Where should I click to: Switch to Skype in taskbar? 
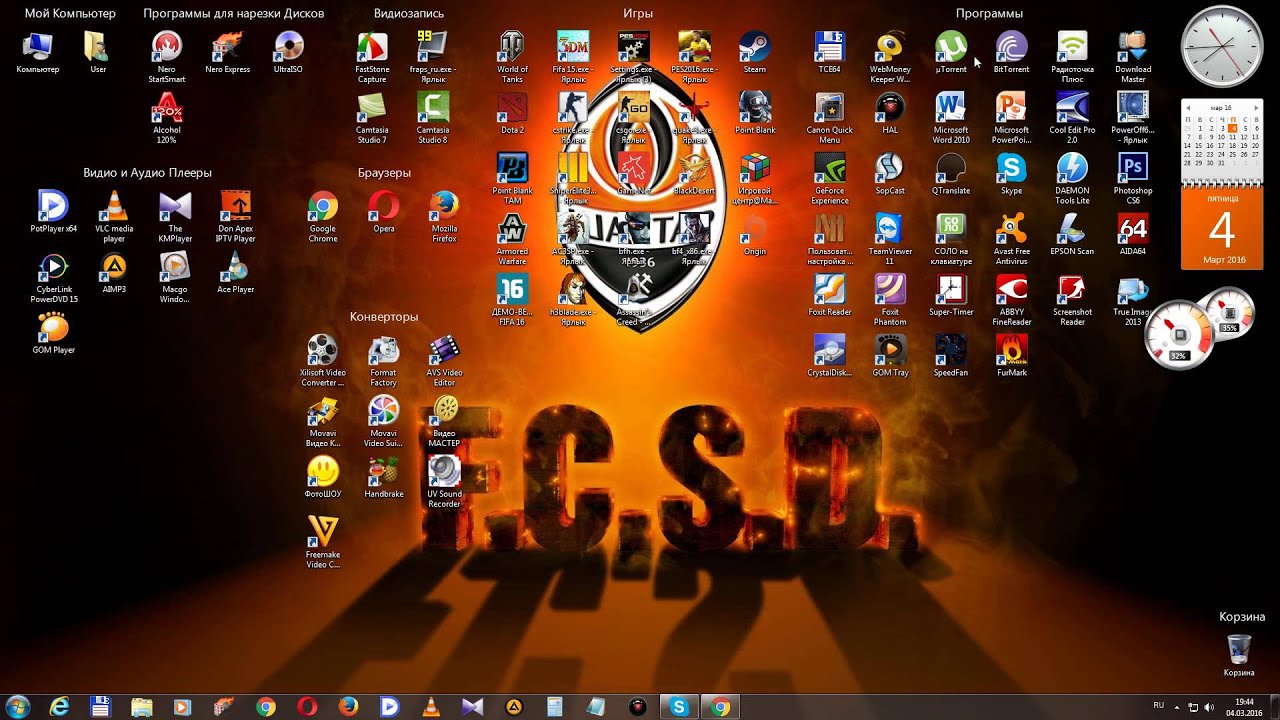(679, 707)
